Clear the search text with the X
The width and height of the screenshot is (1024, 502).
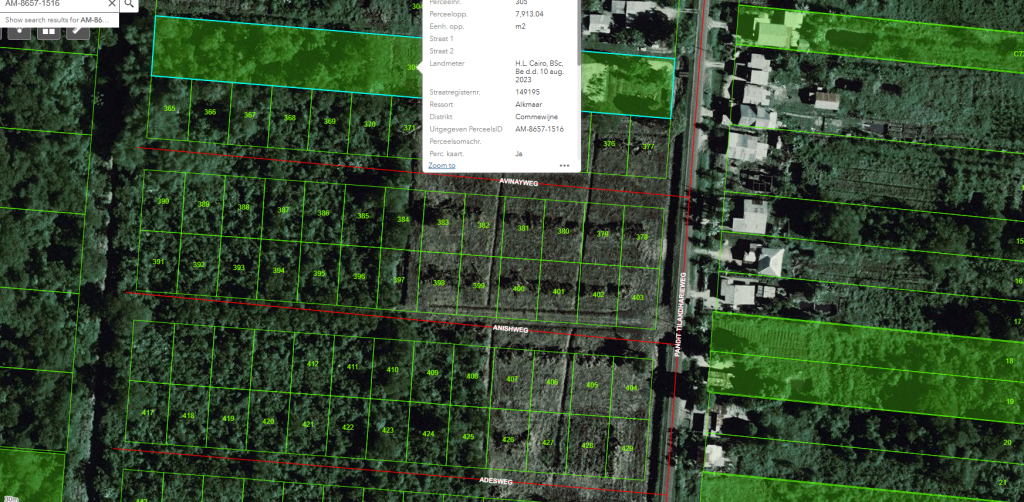(112, 4)
